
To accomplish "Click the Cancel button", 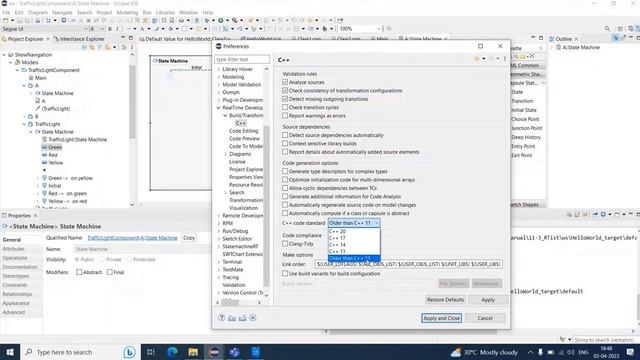I will (x=485, y=318).
